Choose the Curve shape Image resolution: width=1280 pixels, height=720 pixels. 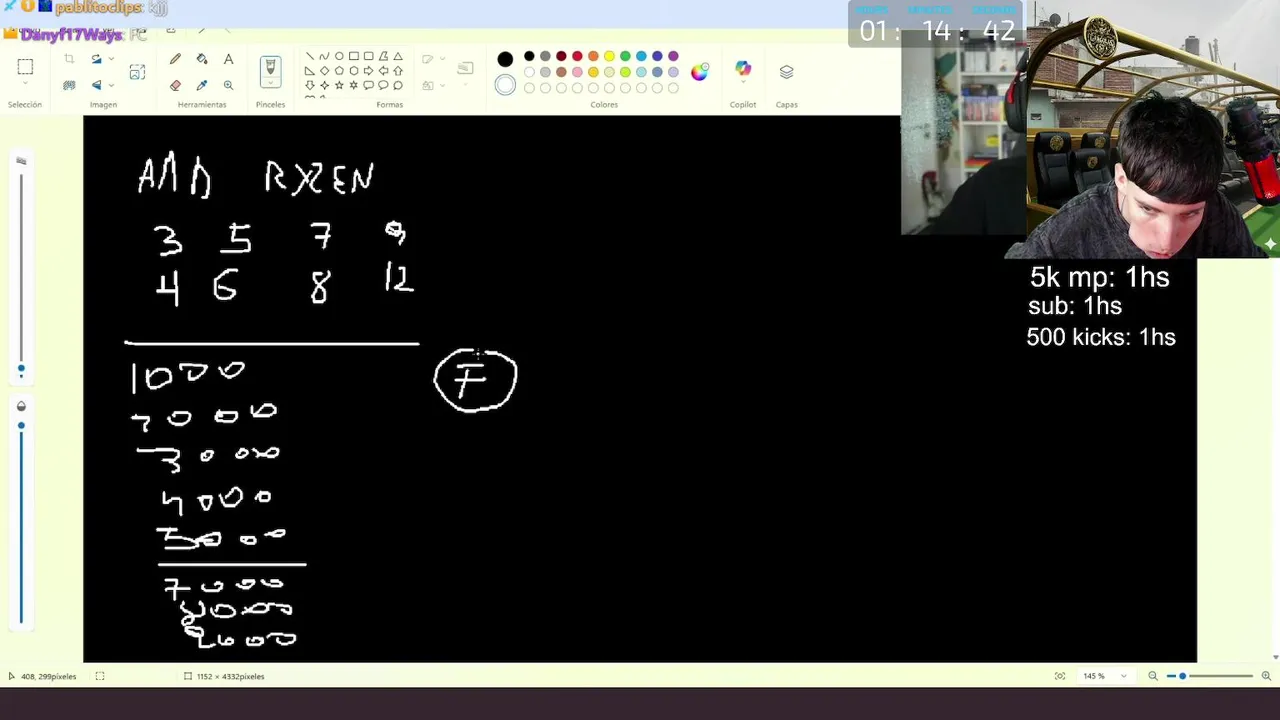[324, 56]
